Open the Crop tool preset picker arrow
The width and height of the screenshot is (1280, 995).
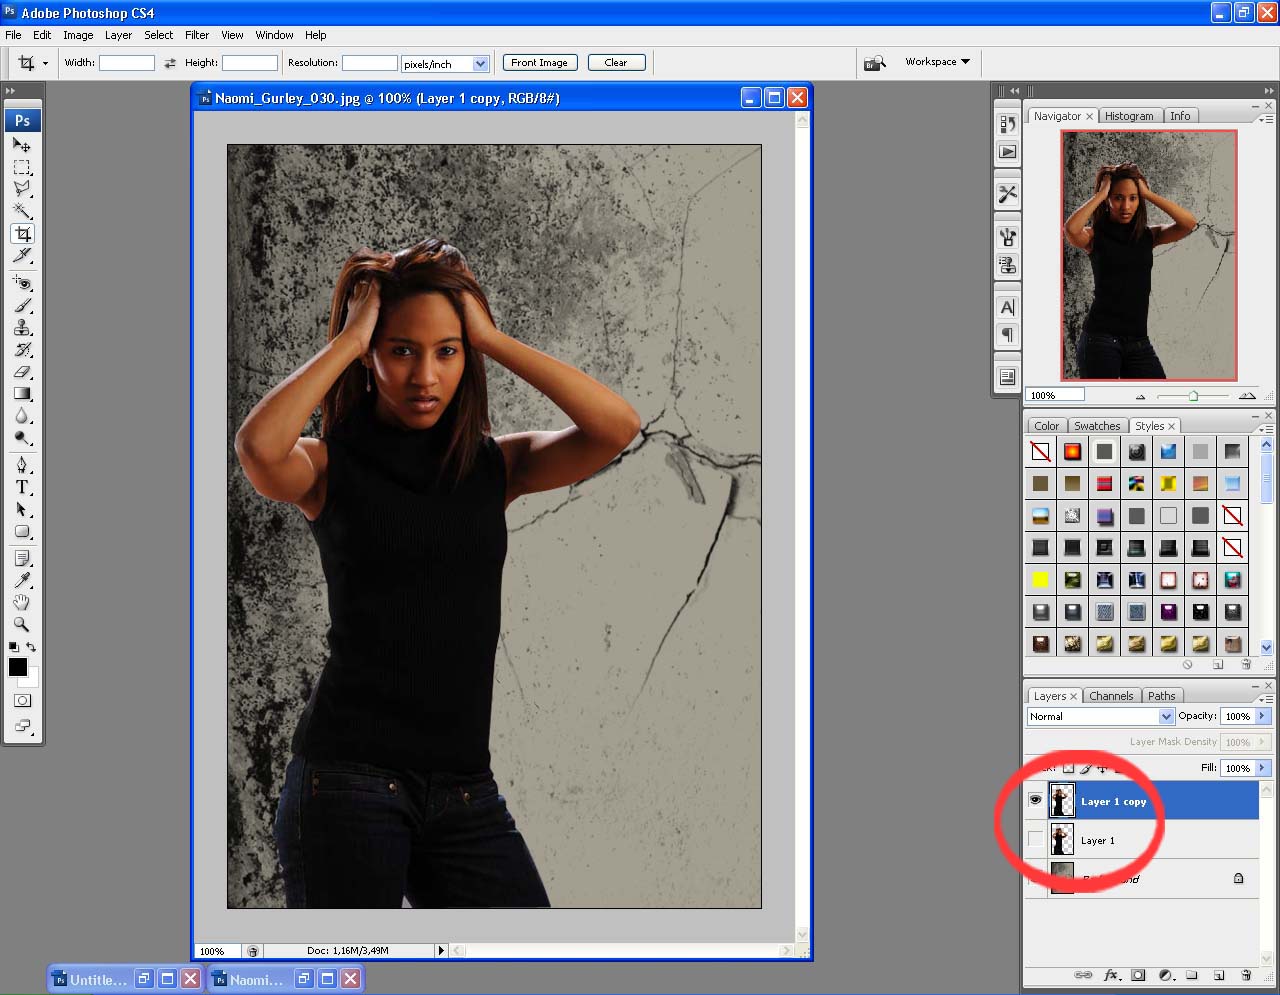point(45,63)
